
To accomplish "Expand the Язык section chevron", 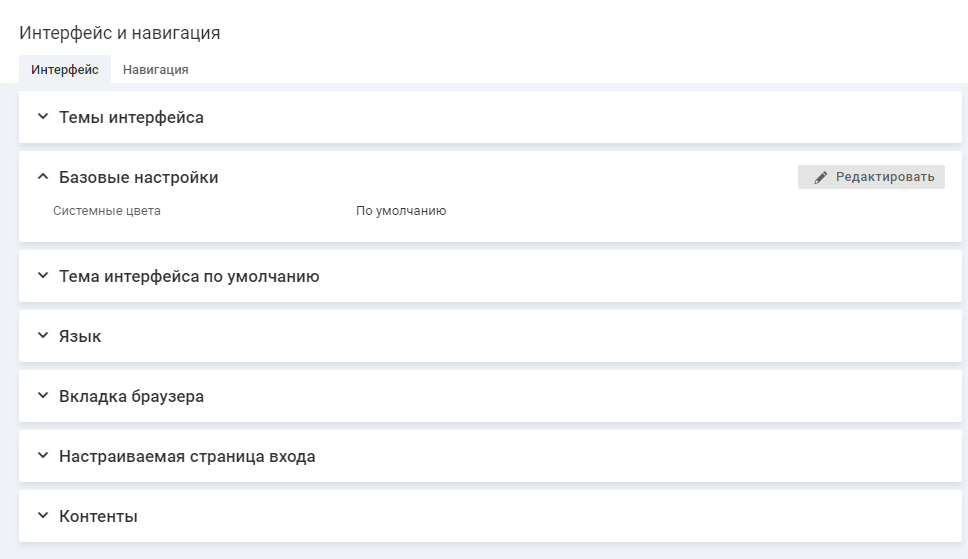I will [x=42, y=336].
